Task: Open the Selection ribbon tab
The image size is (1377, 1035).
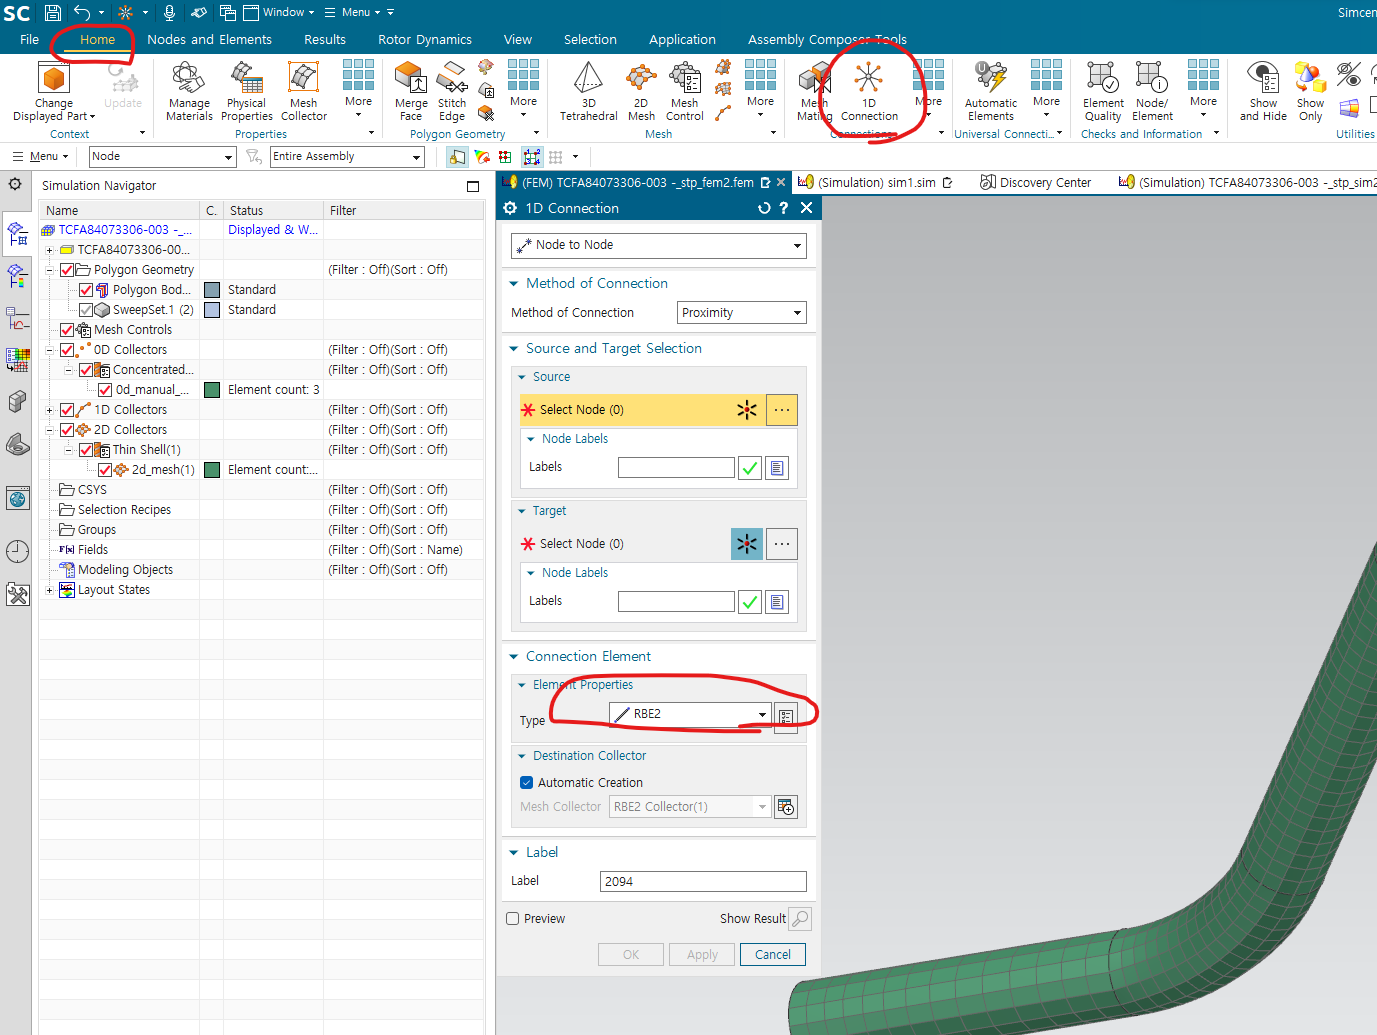Action: pyautogui.click(x=590, y=40)
